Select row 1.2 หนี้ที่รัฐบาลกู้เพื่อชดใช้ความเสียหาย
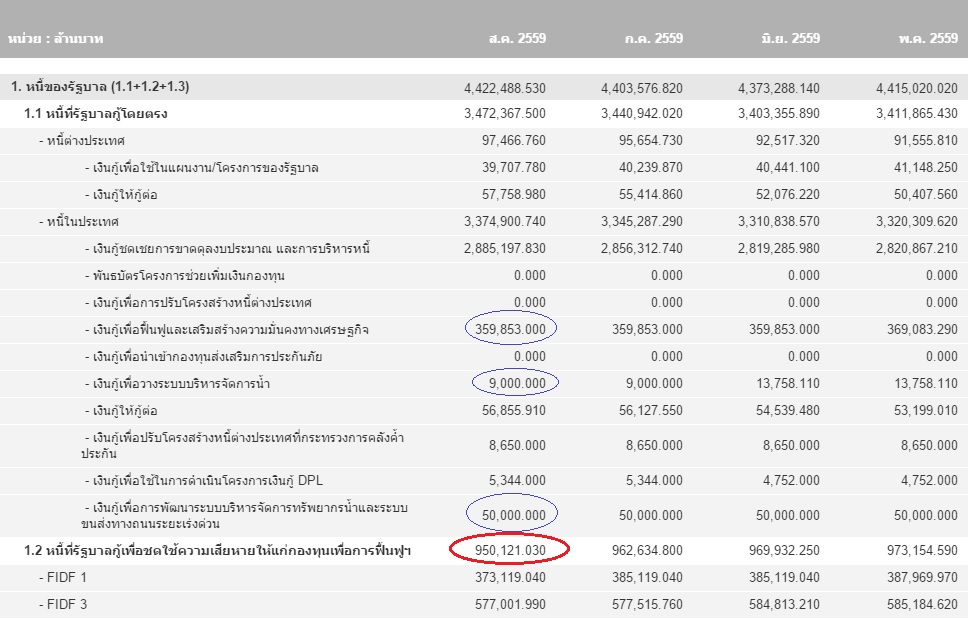973x620 pixels. pos(484,550)
